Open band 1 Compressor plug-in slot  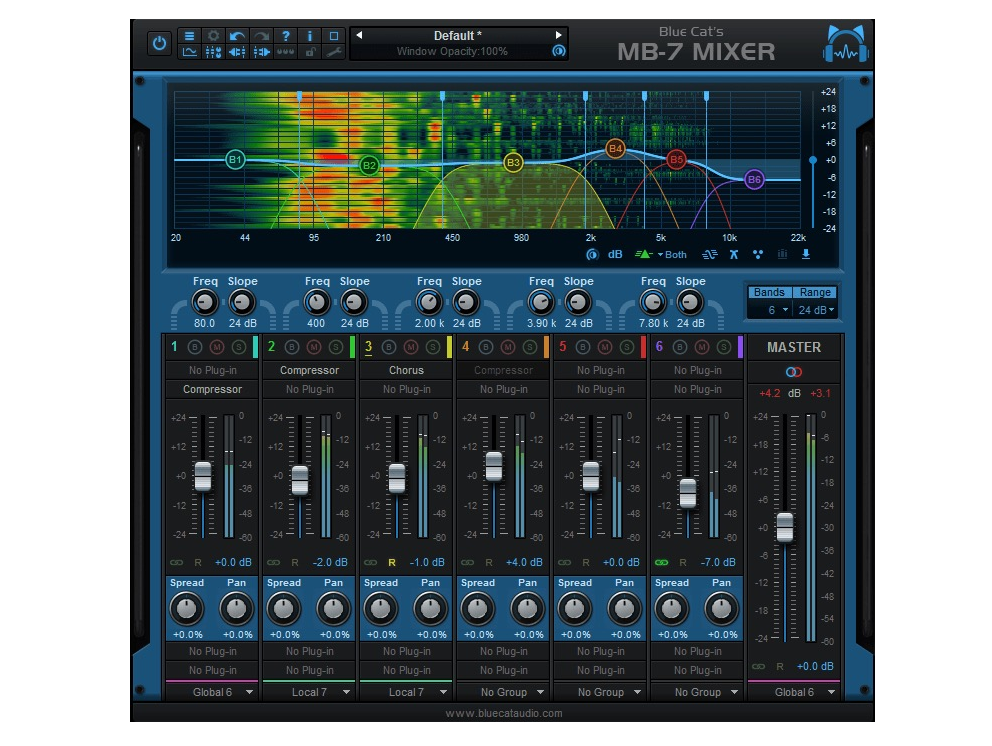pos(213,389)
